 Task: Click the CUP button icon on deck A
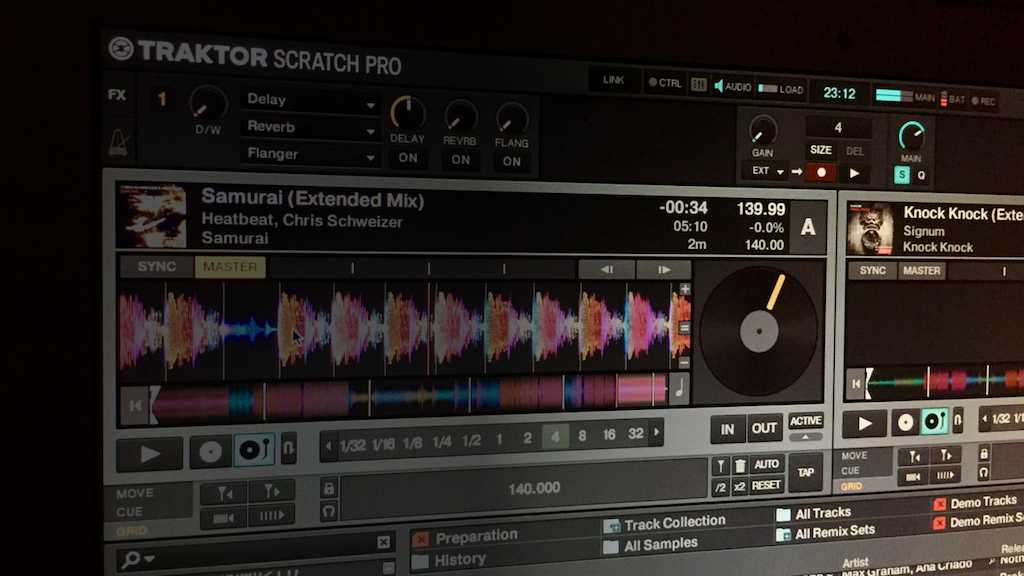[254, 450]
